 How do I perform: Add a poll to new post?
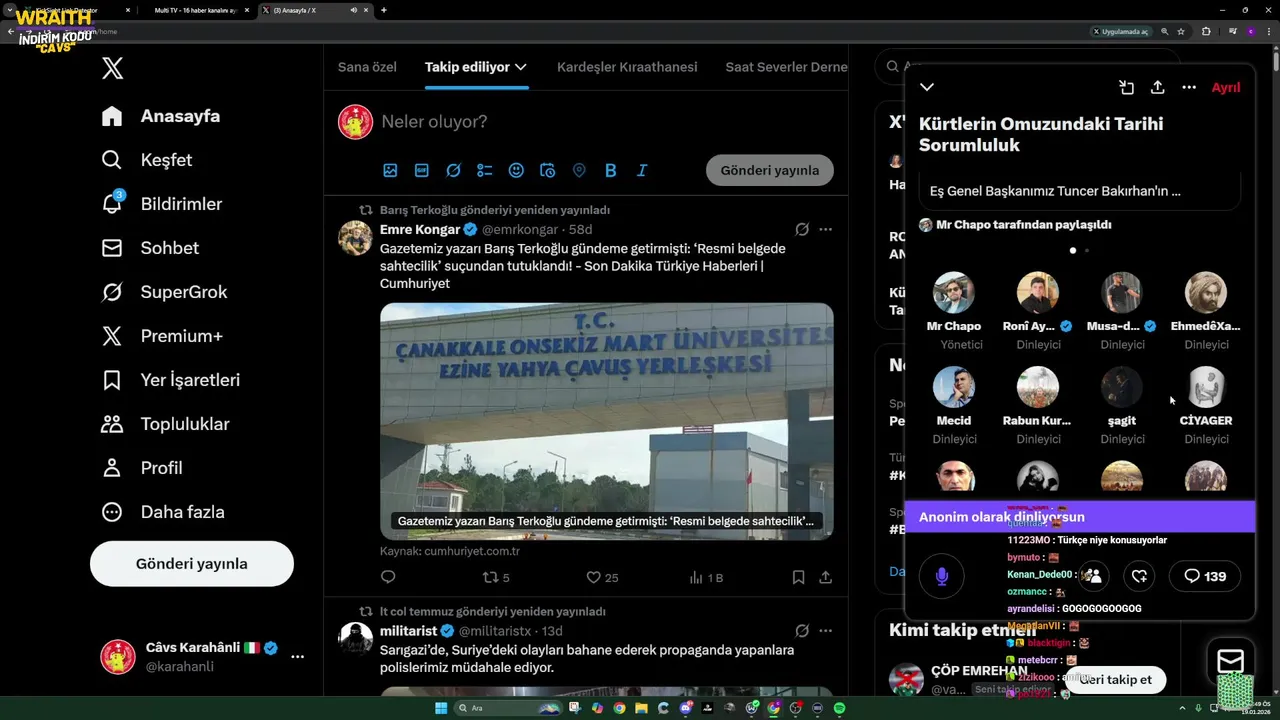pos(485,171)
